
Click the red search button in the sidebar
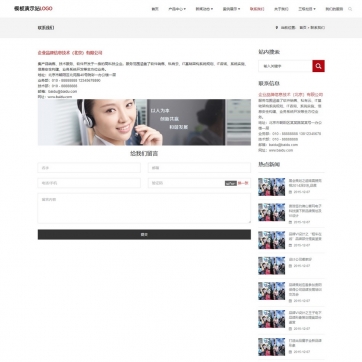(x=318, y=66)
